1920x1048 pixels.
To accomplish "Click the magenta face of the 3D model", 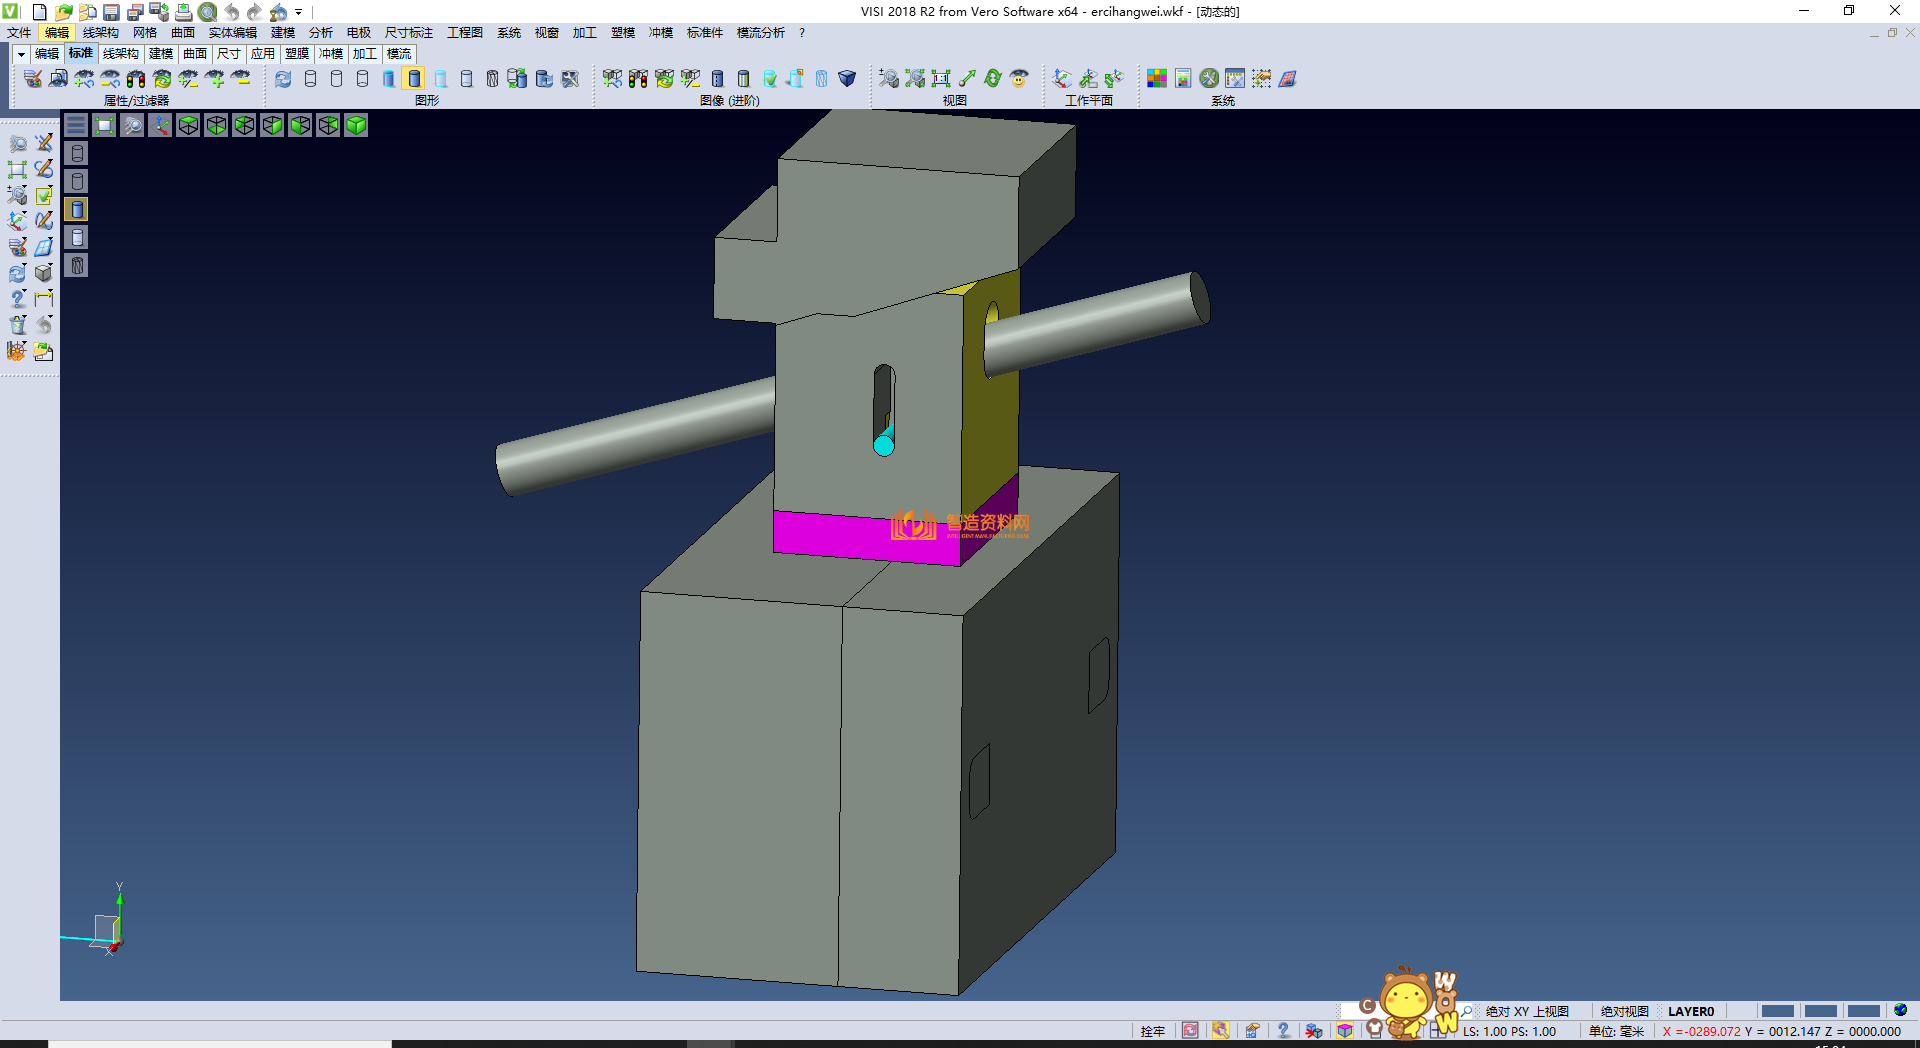I will tap(830, 533).
